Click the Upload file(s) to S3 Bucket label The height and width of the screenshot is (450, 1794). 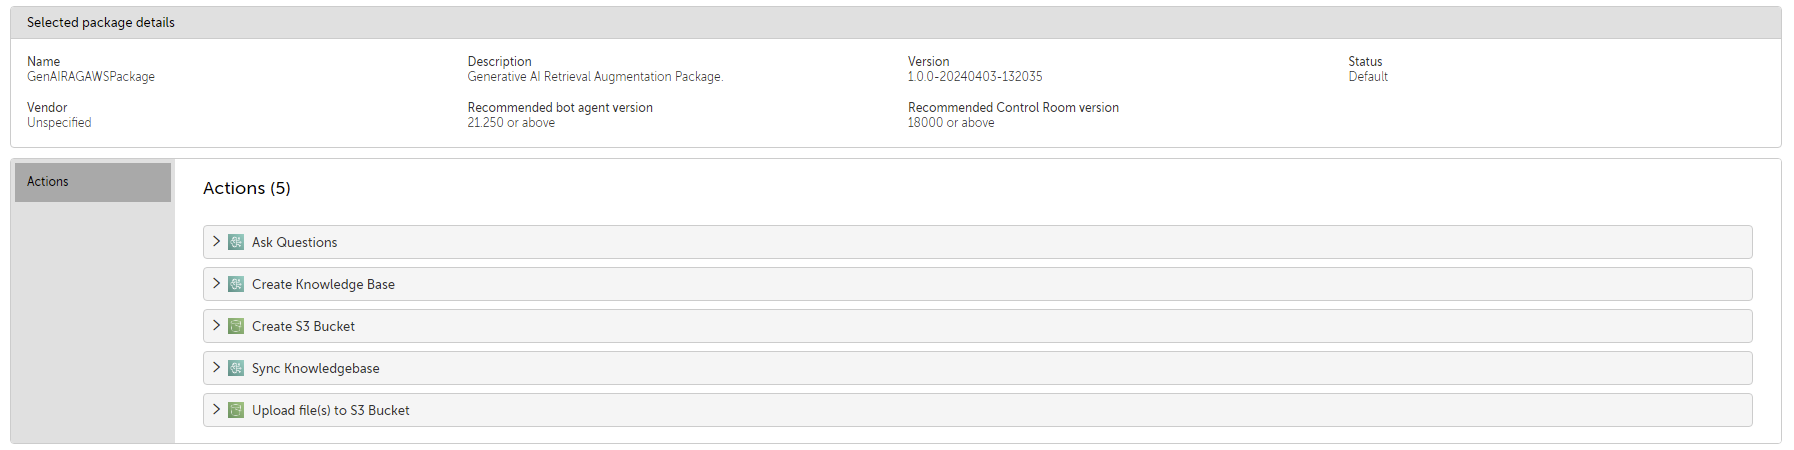pyautogui.click(x=330, y=411)
